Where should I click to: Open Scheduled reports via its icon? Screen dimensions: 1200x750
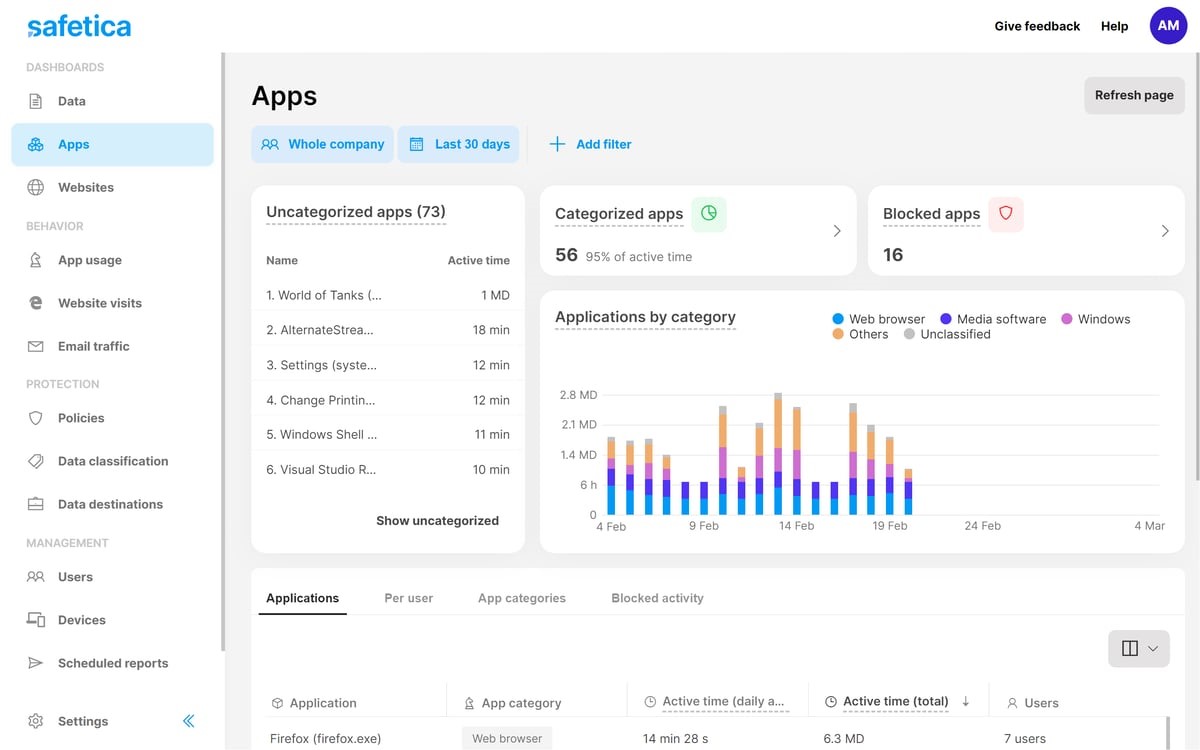35,663
